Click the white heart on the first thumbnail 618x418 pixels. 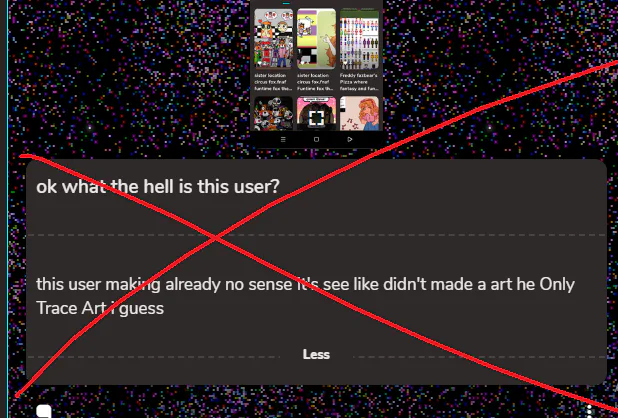pyautogui.click(x=259, y=63)
